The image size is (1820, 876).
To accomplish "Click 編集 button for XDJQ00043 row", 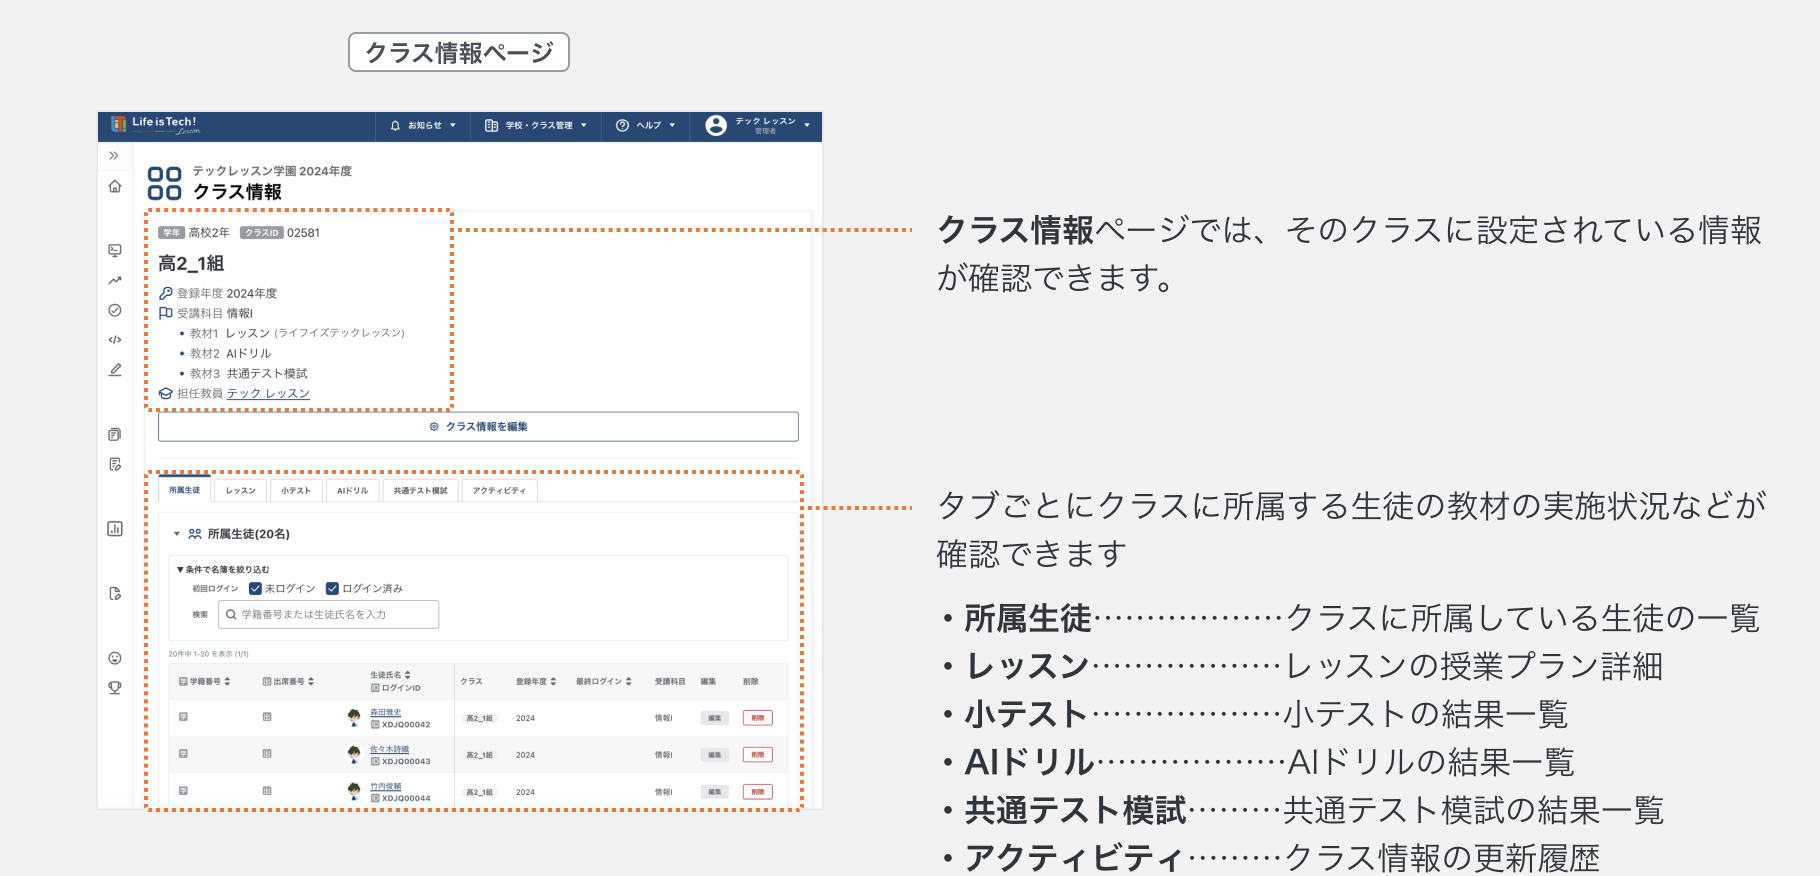I will [714, 755].
